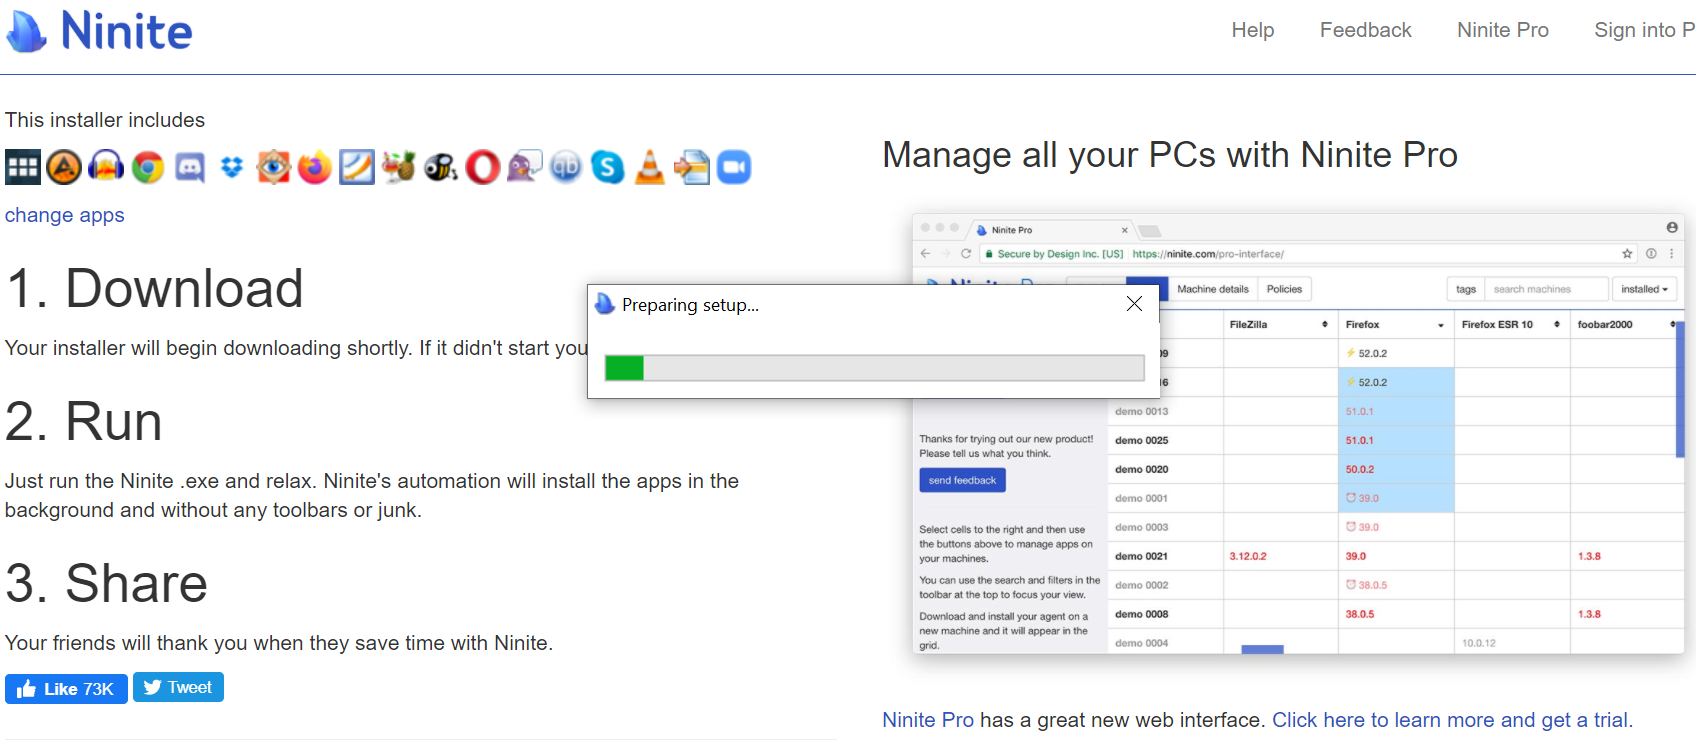Click the Dropbox app icon

(x=232, y=167)
